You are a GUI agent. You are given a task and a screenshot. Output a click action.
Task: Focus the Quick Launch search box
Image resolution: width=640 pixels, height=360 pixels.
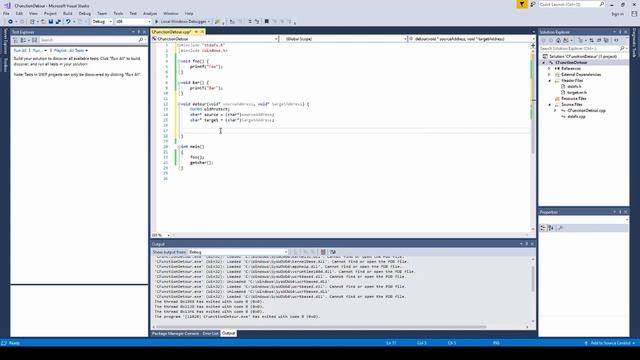(x=571, y=4)
